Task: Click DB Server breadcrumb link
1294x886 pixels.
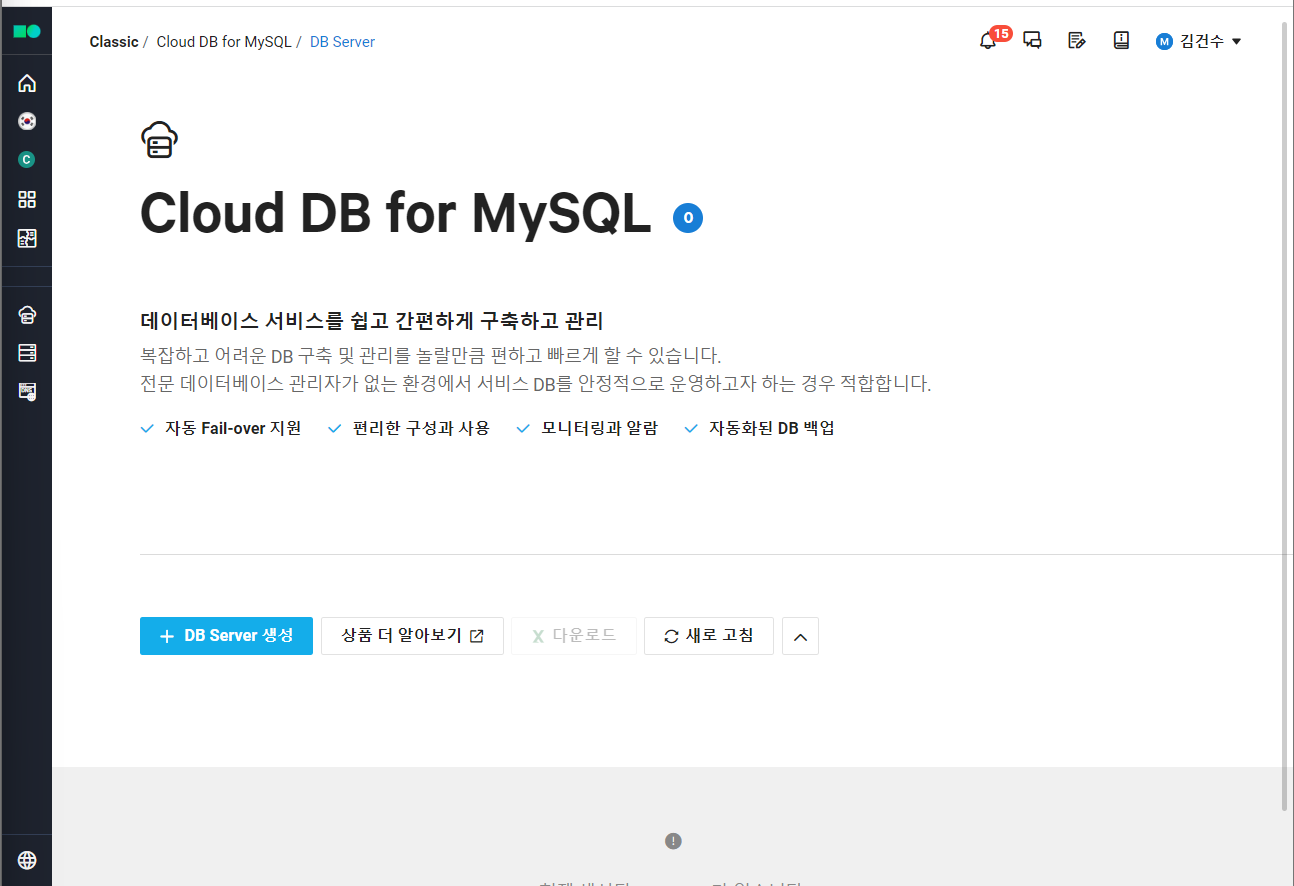Action: (342, 42)
